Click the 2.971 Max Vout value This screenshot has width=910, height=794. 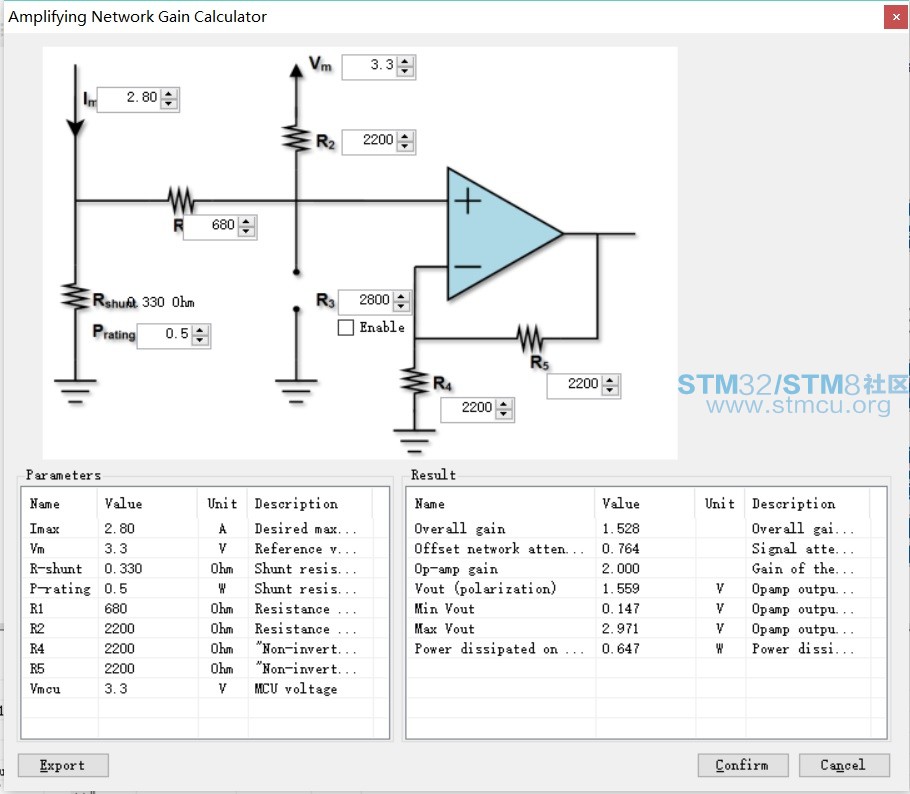620,629
